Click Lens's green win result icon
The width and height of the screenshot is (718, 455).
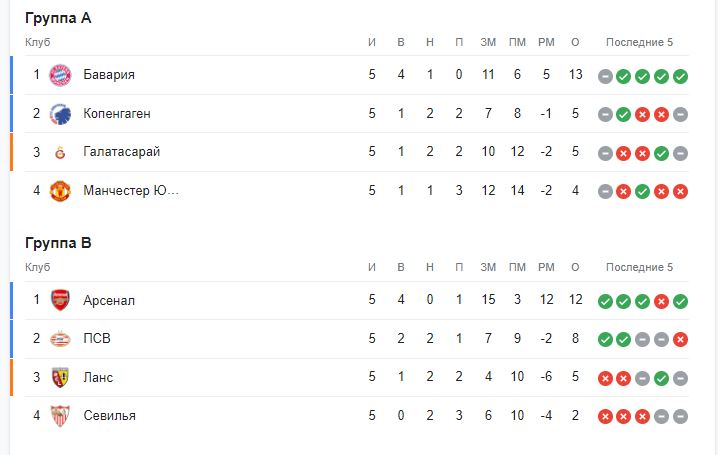tap(661, 378)
